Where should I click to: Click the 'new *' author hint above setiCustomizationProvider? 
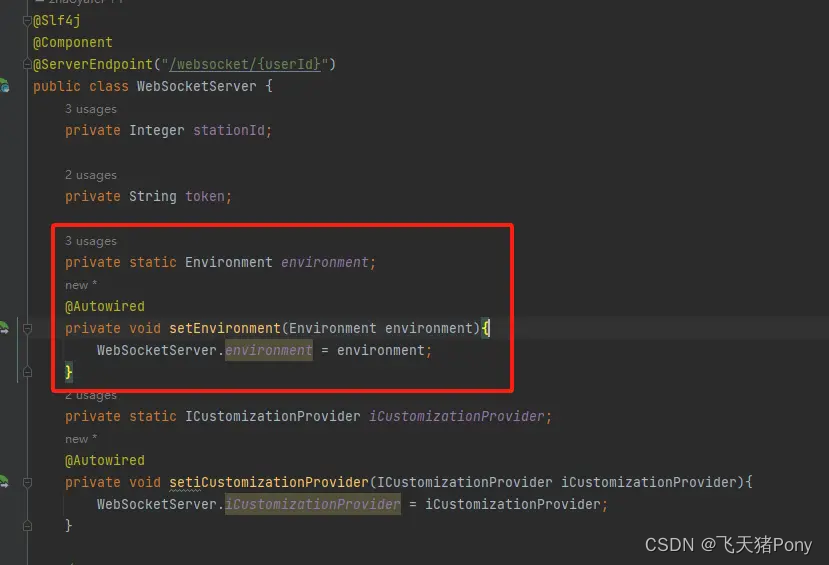(81, 439)
